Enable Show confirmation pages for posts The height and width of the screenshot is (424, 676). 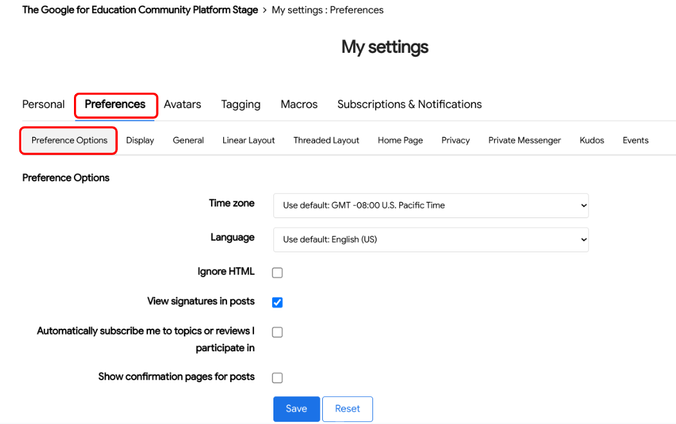(x=277, y=378)
